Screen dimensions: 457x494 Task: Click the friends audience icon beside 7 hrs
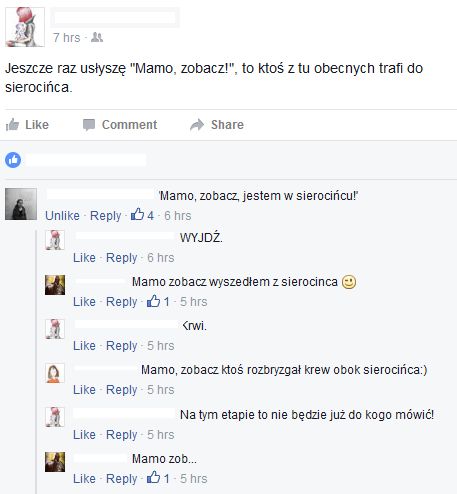coord(97,37)
